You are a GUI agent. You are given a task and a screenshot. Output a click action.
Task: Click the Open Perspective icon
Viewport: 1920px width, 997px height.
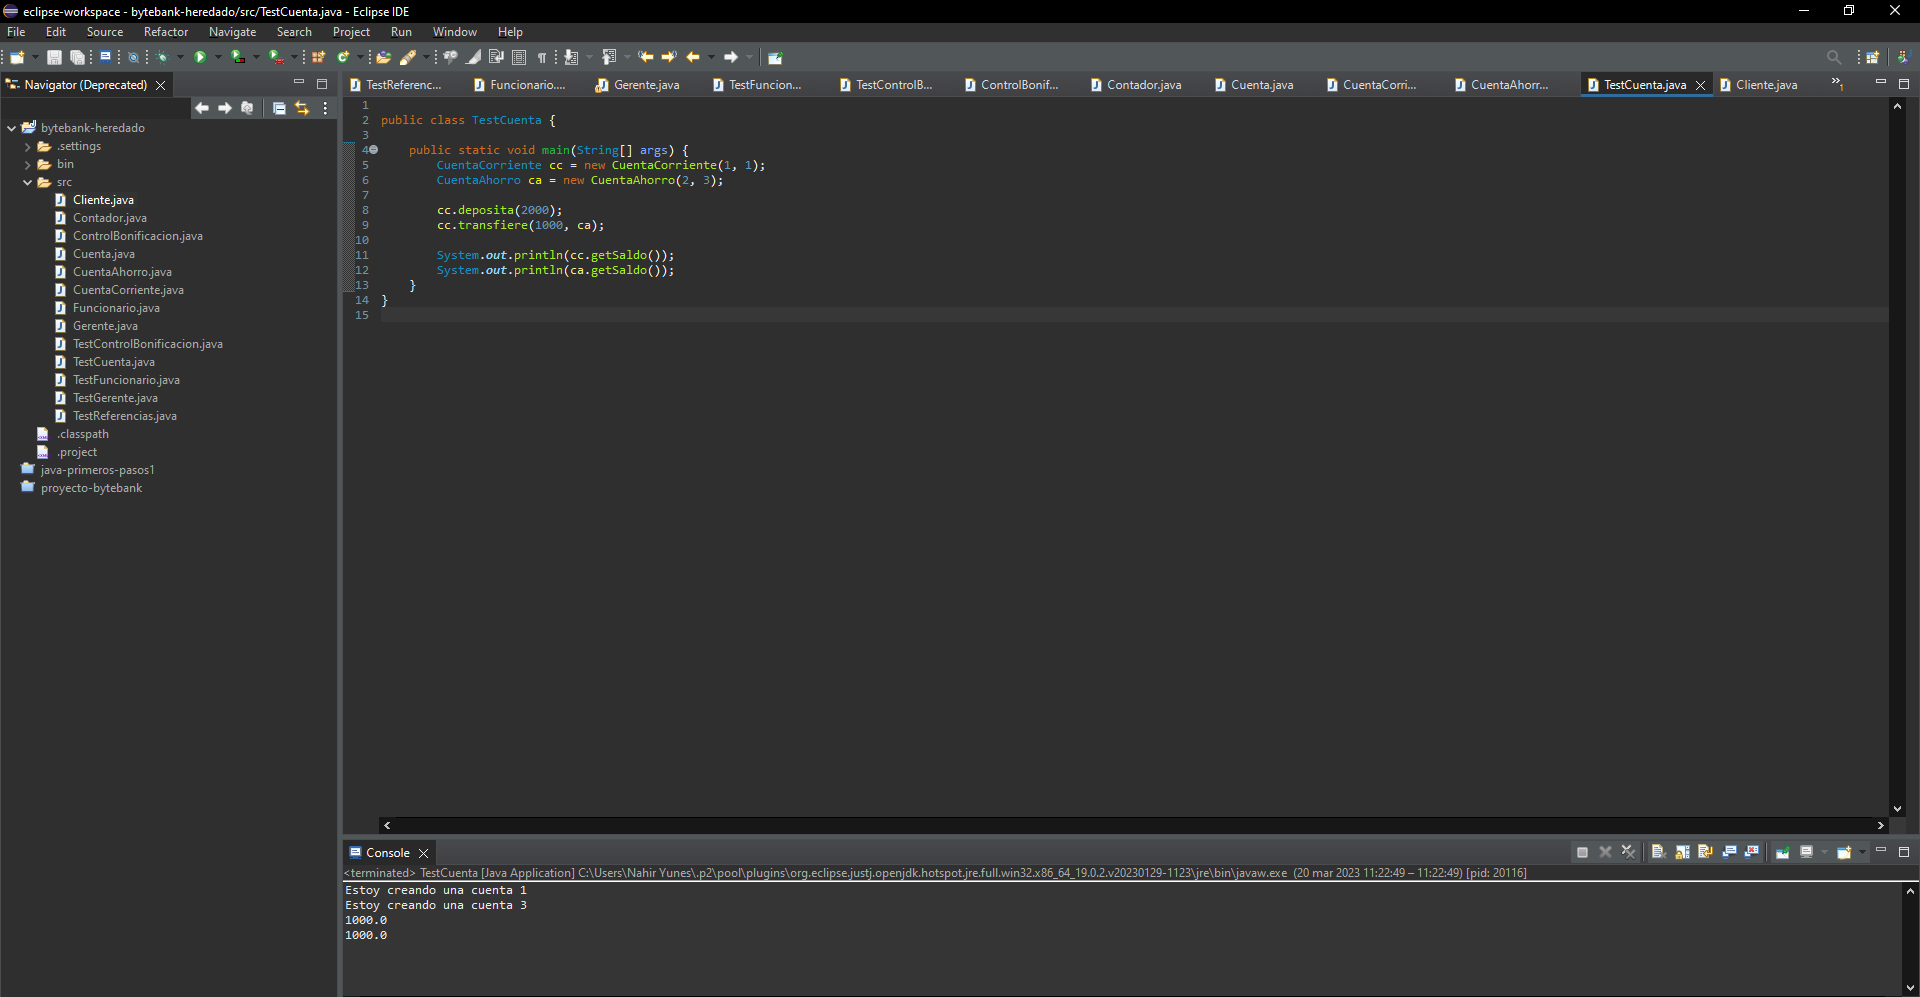1872,57
